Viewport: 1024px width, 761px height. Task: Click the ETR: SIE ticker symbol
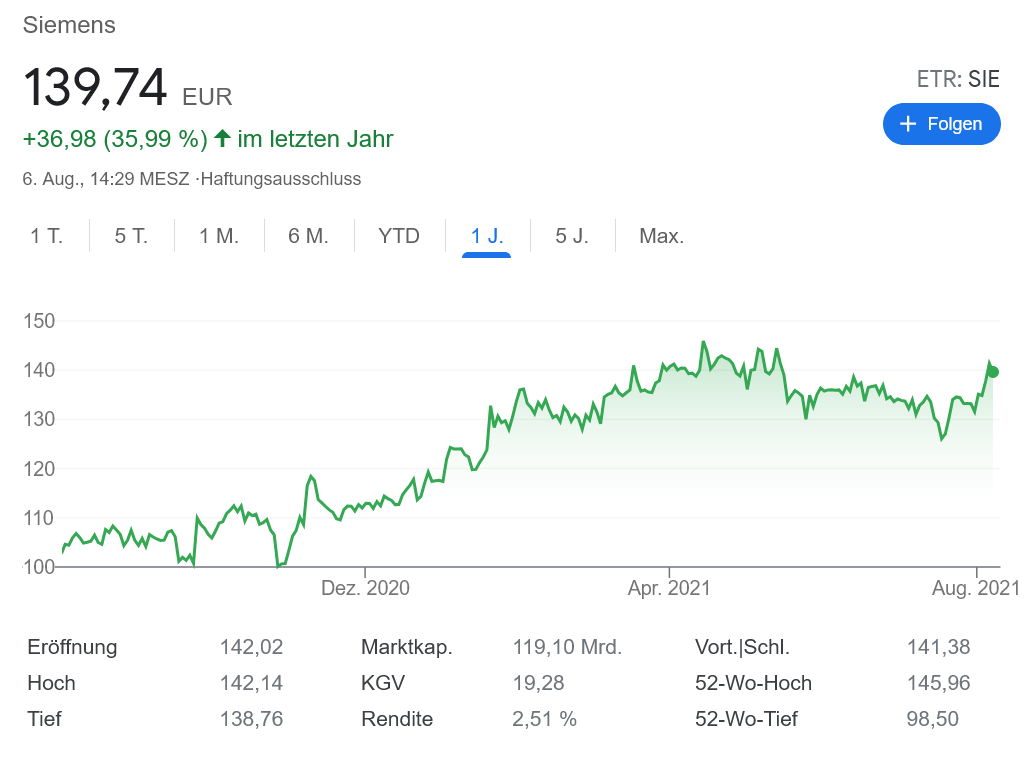[957, 80]
